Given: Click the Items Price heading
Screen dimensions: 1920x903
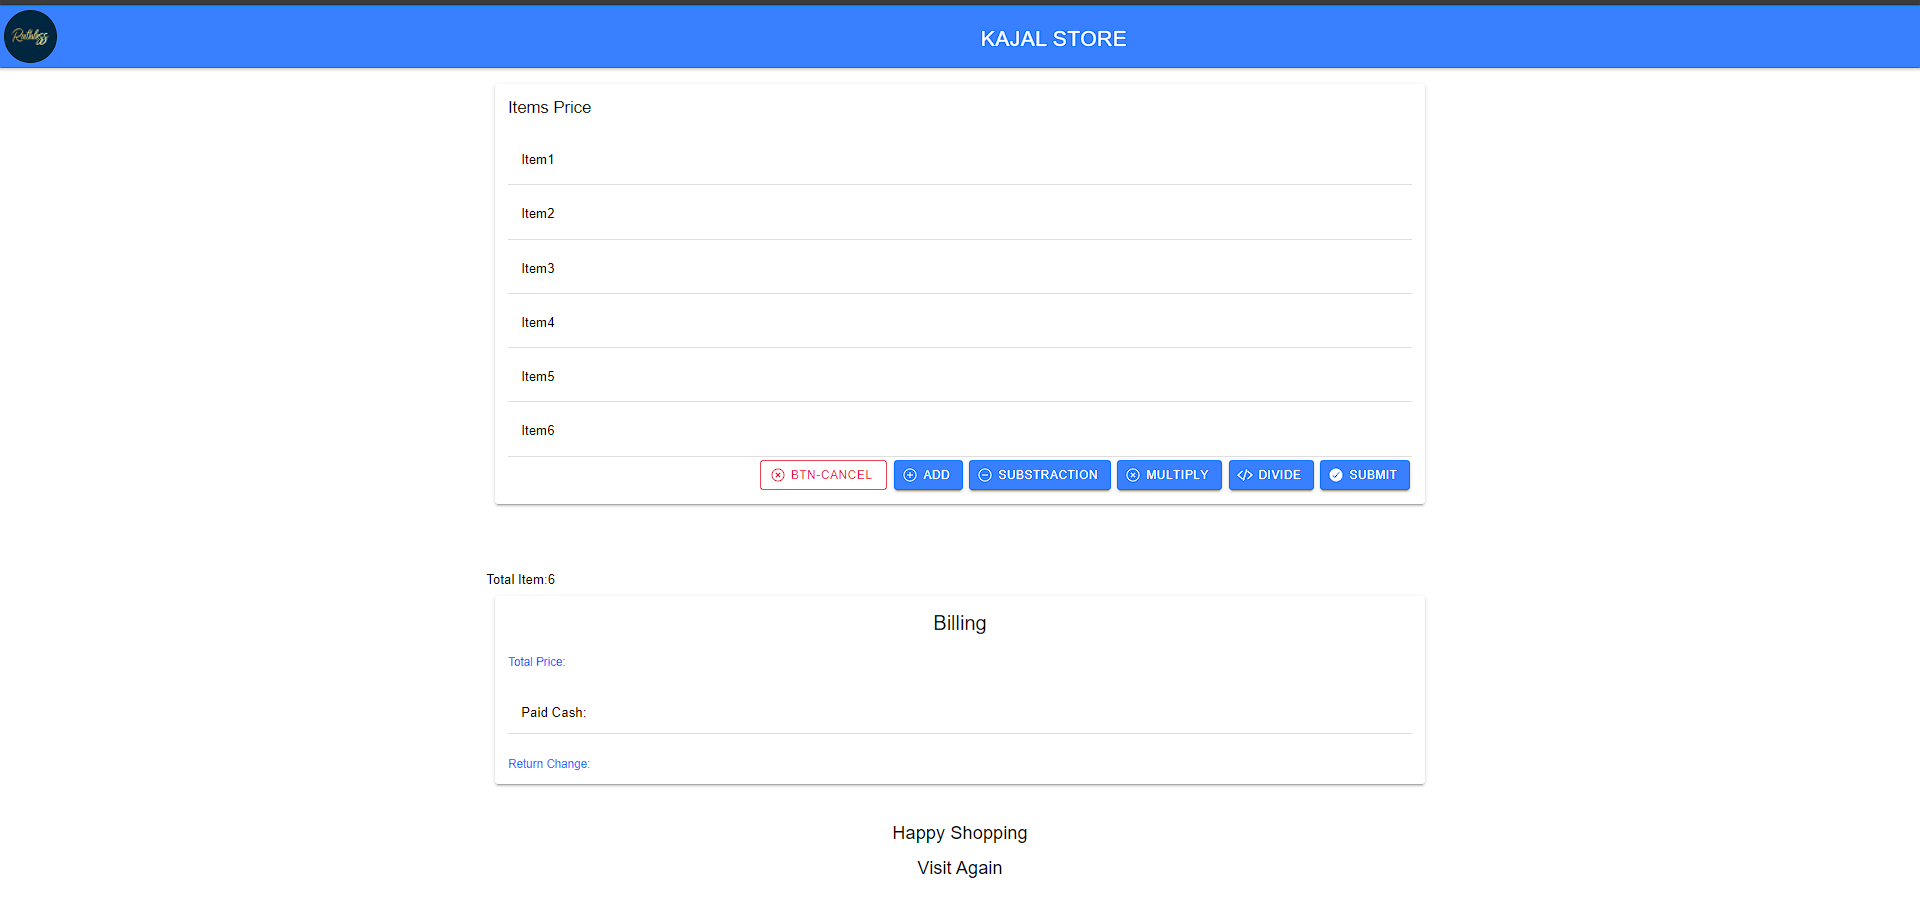Looking at the screenshot, I should coord(549,107).
